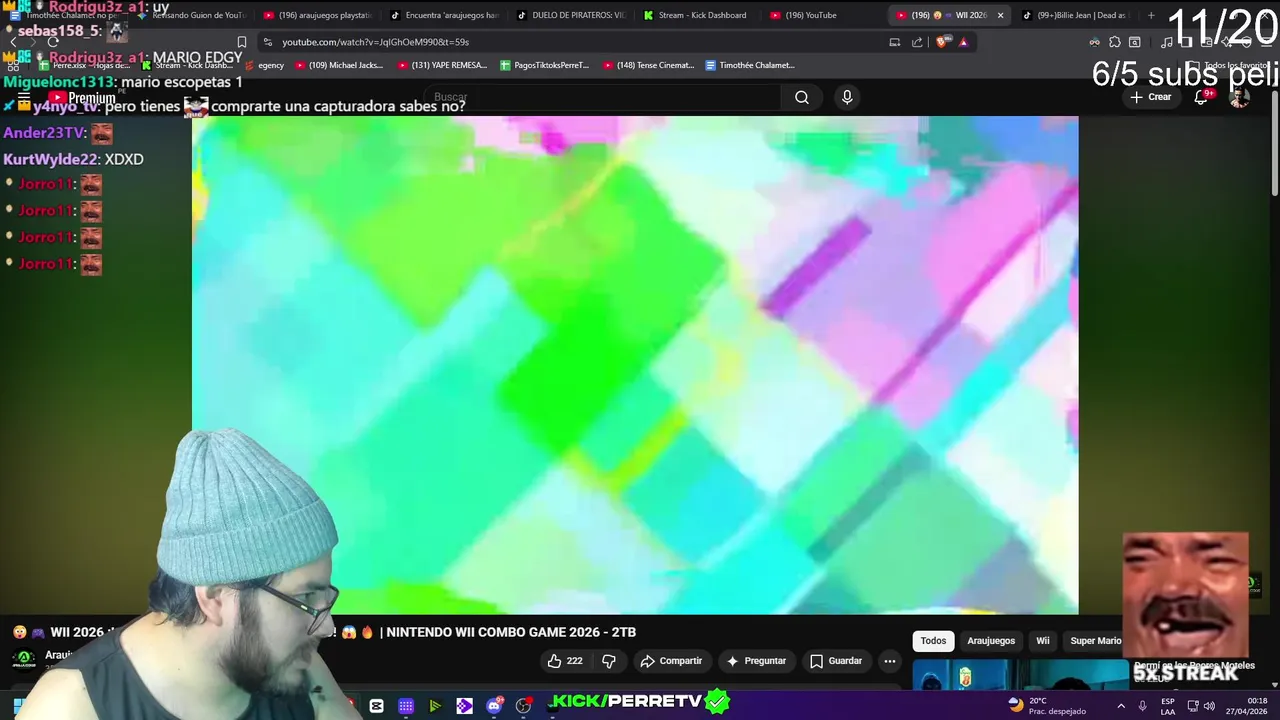Screen dimensions: 1280x720
Task: Click the video title 'NINTENDO WII COMBO GAME 2026 - 2TB'
Action: coord(511,632)
